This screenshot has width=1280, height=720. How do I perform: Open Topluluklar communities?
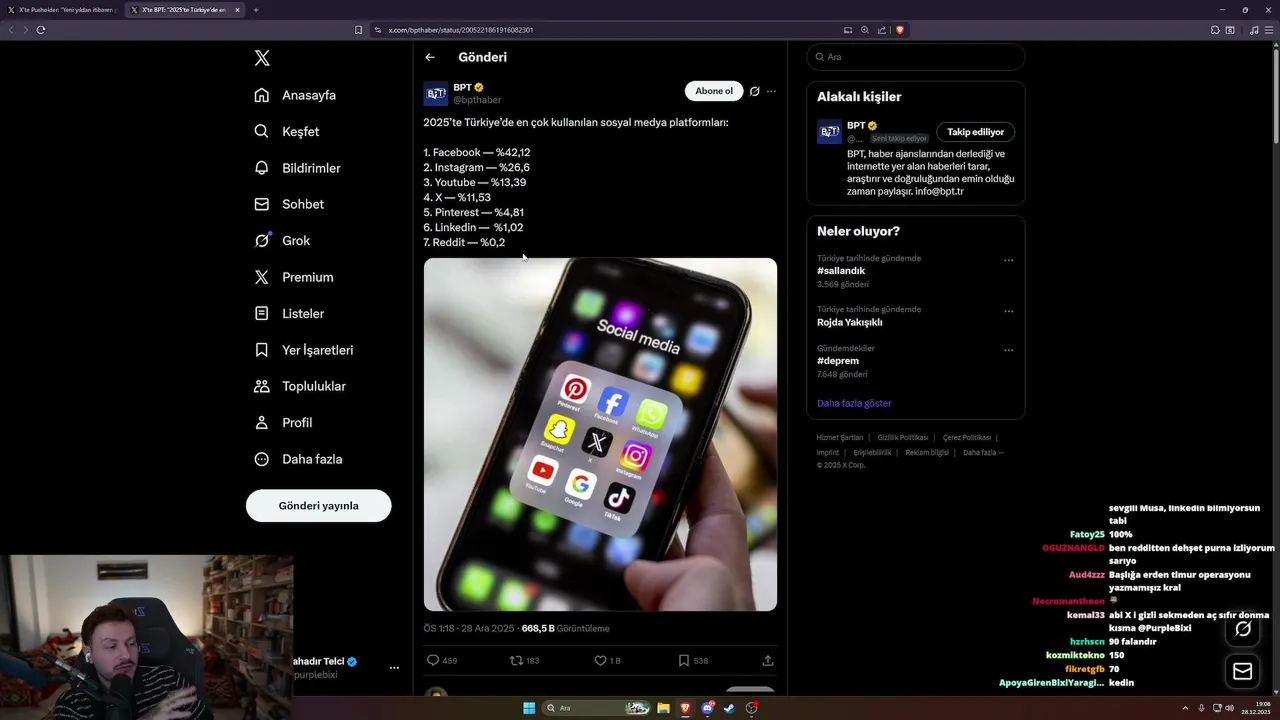click(x=300, y=386)
